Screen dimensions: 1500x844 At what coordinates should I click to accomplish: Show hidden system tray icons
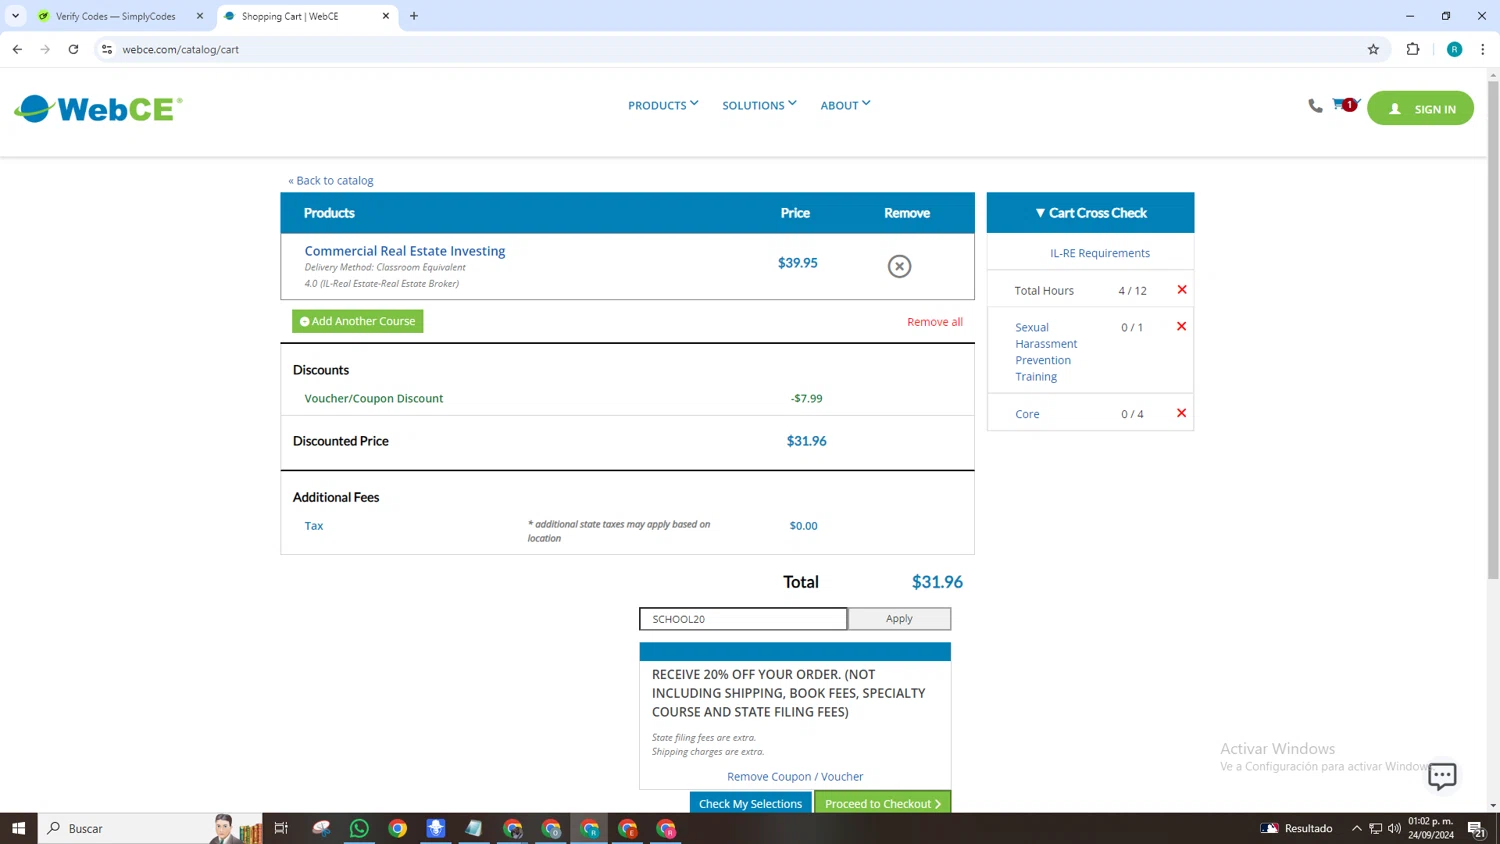1357,828
